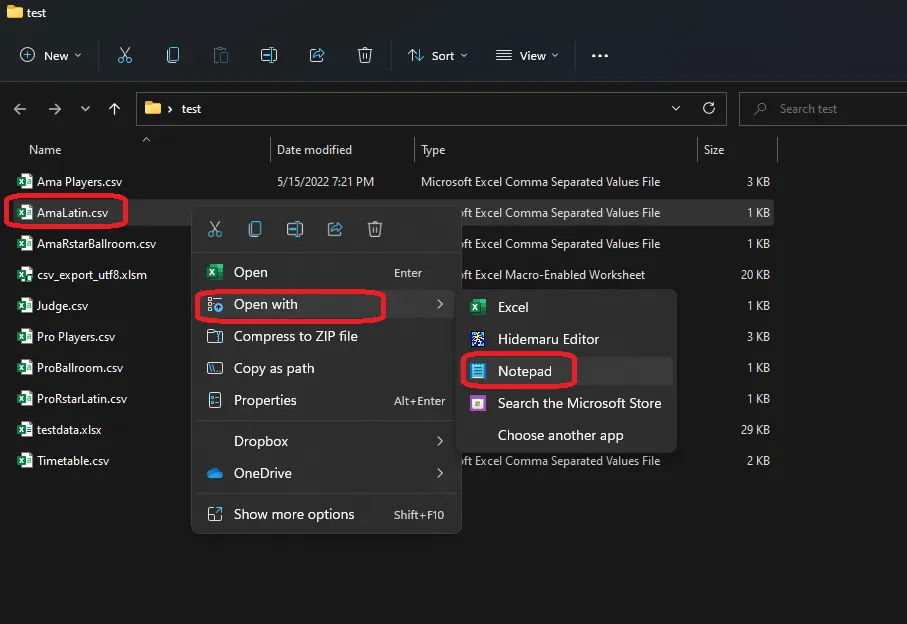Select Notepad from the Open with submenu
Image resolution: width=907 pixels, height=624 pixels.
coord(523,371)
